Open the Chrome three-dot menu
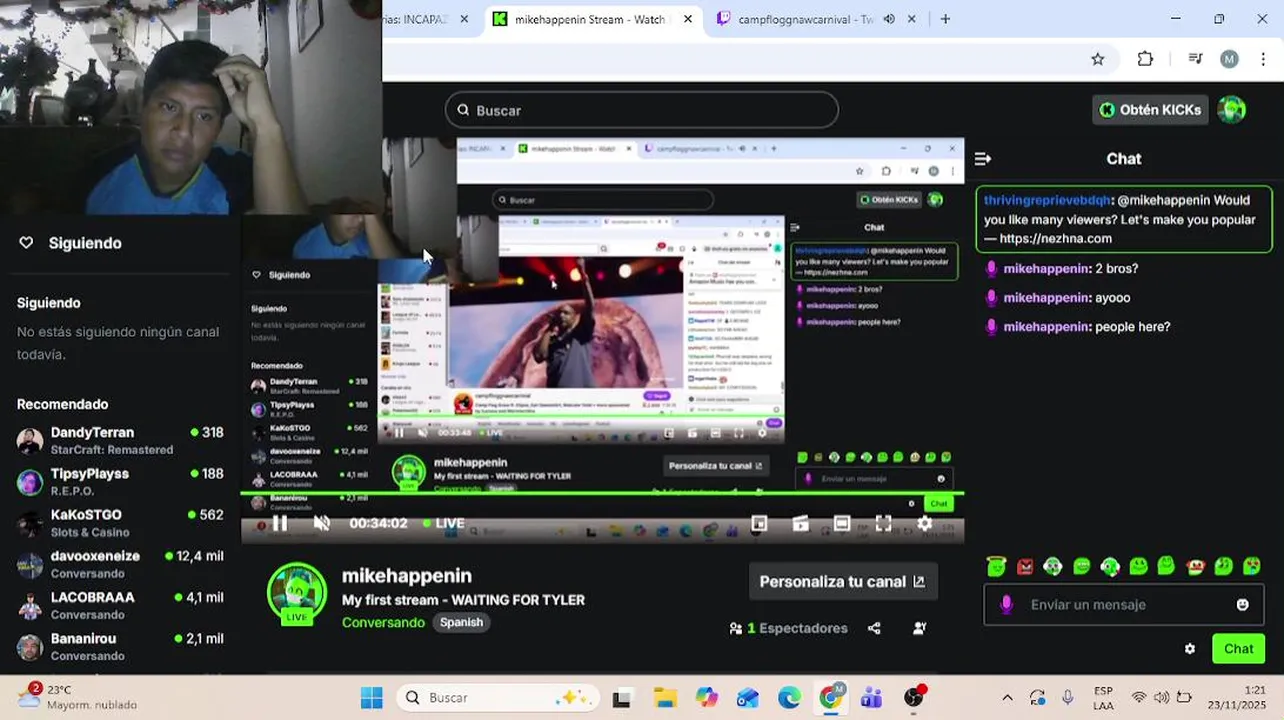The height and width of the screenshot is (720, 1284). point(1262,59)
